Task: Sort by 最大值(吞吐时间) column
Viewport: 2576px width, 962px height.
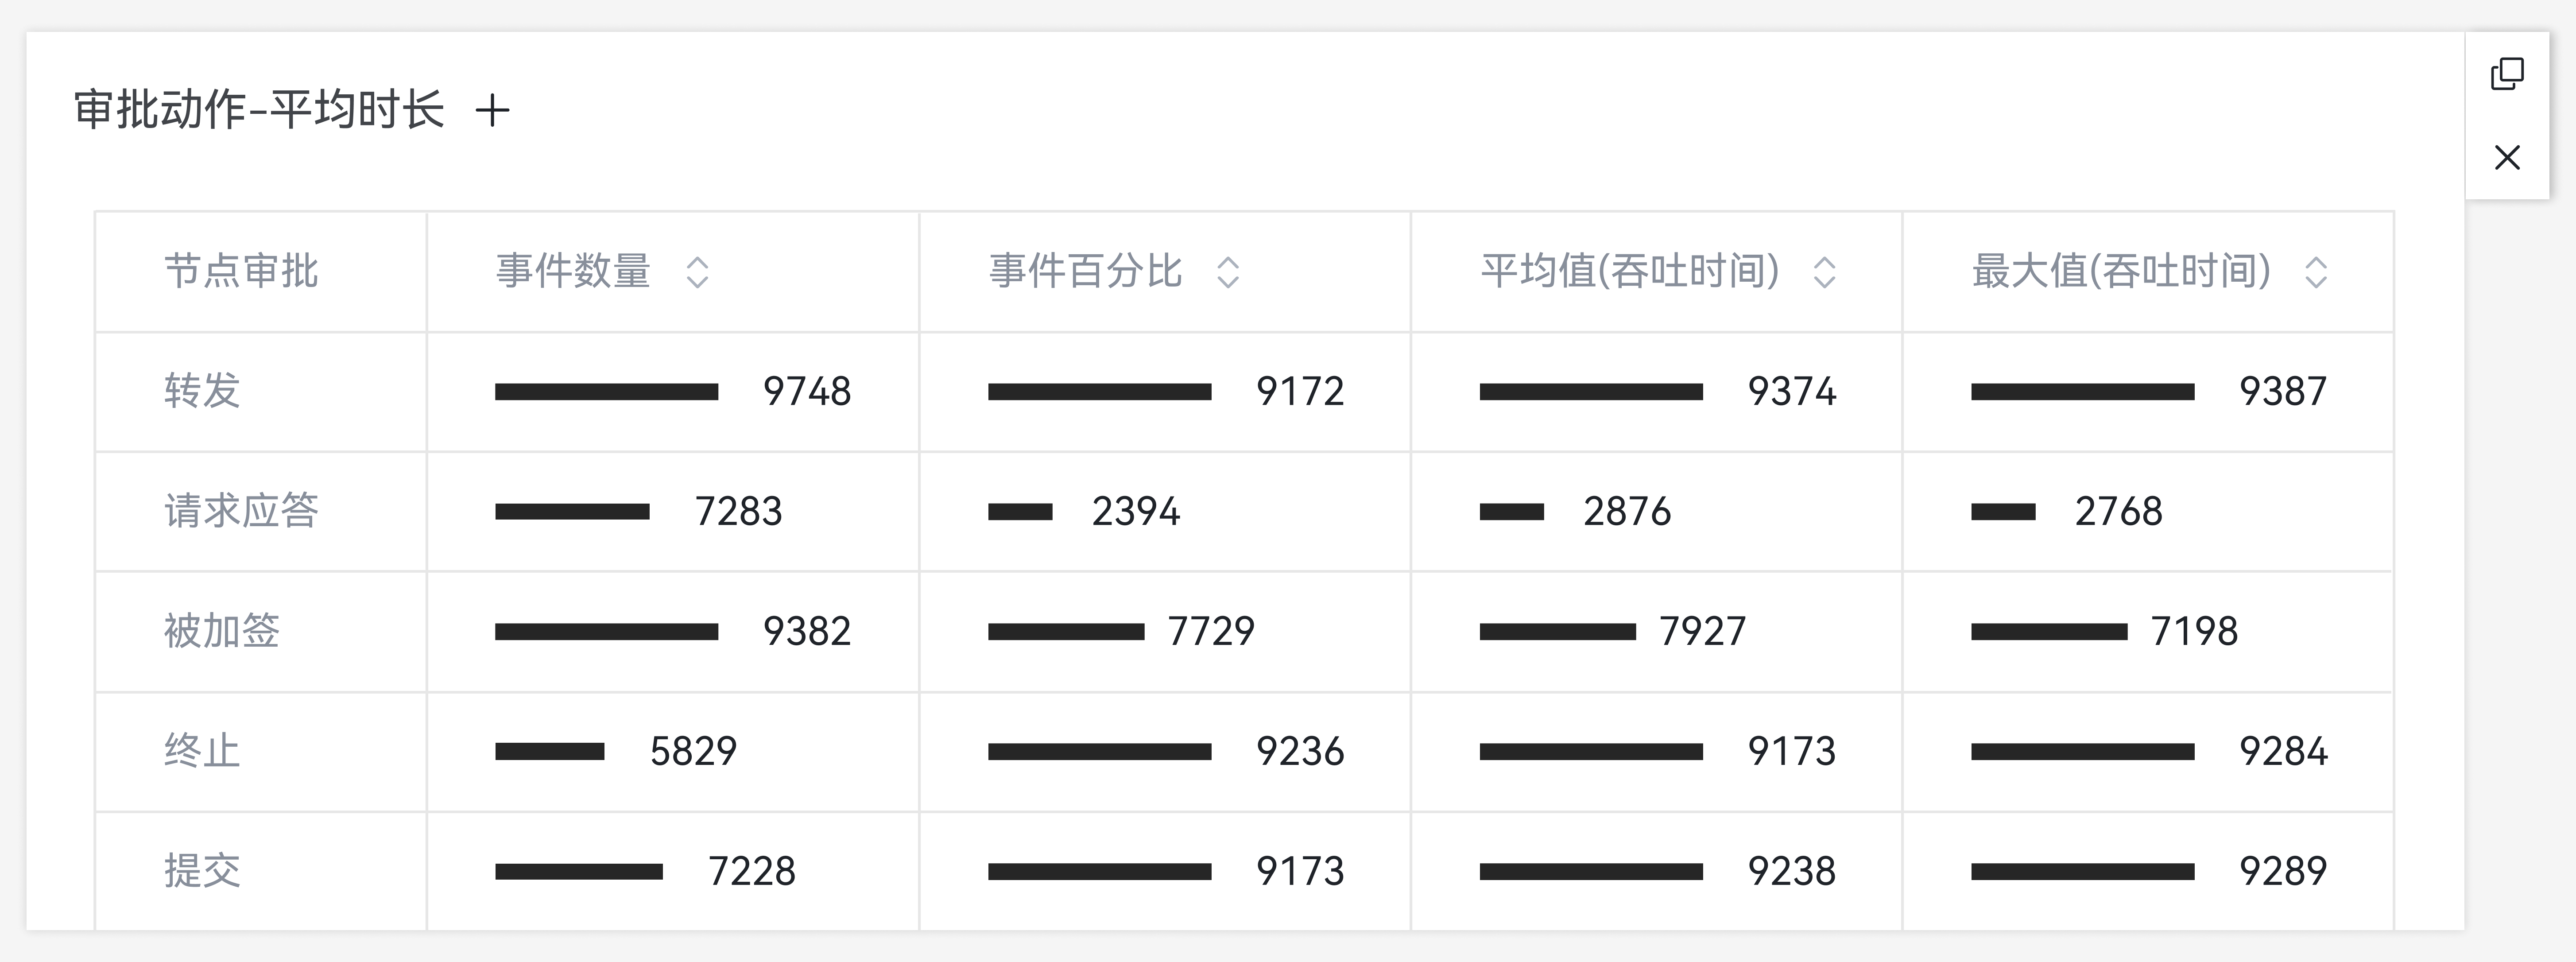Action: (2316, 272)
